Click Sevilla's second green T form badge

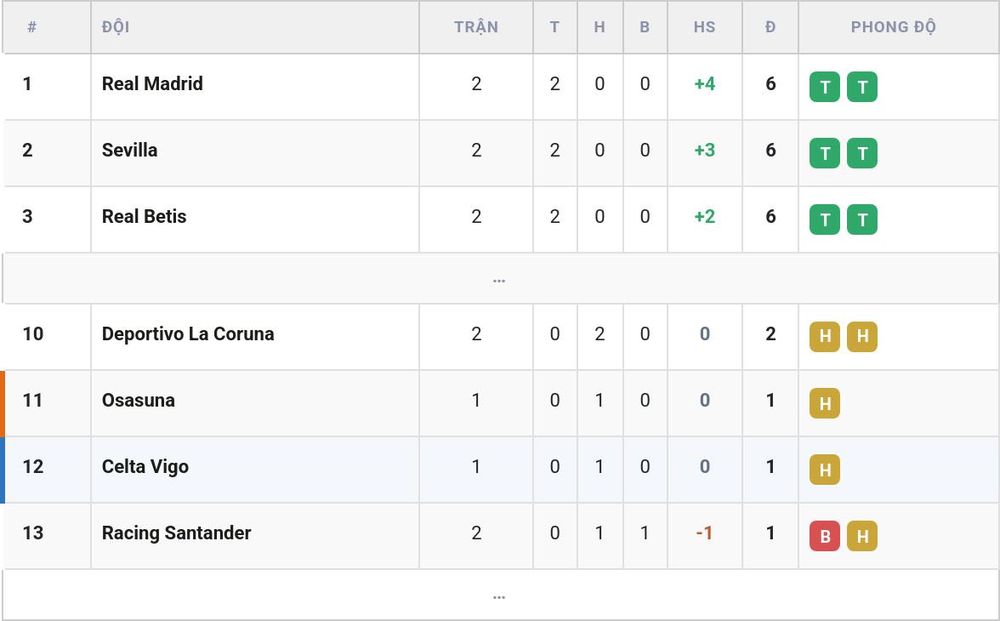(862, 153)
